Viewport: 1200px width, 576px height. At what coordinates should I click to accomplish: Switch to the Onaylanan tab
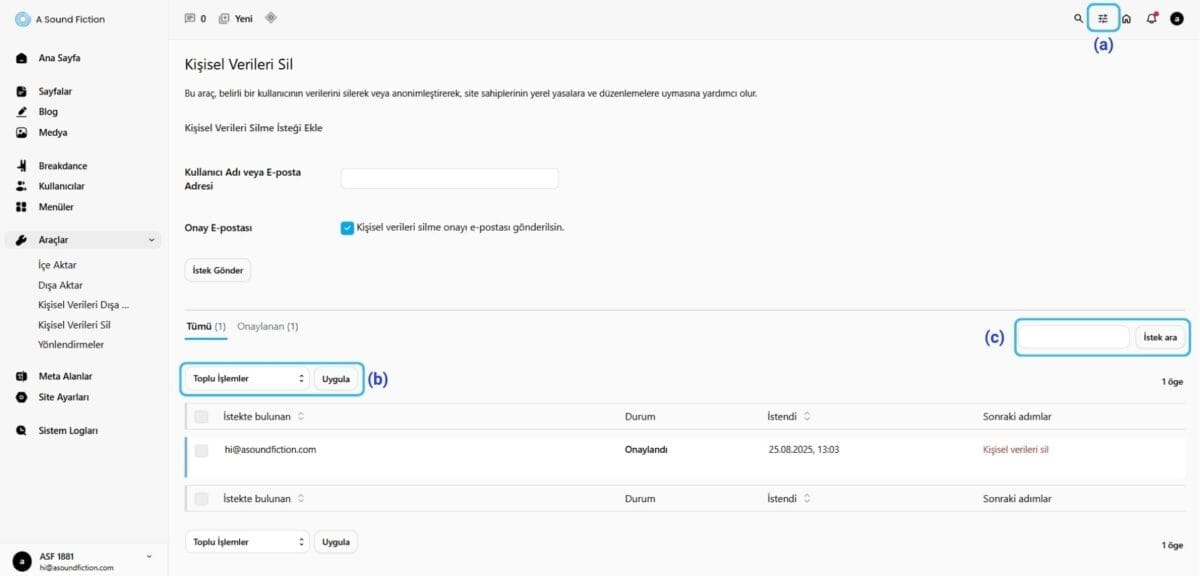tap(267, 327)
